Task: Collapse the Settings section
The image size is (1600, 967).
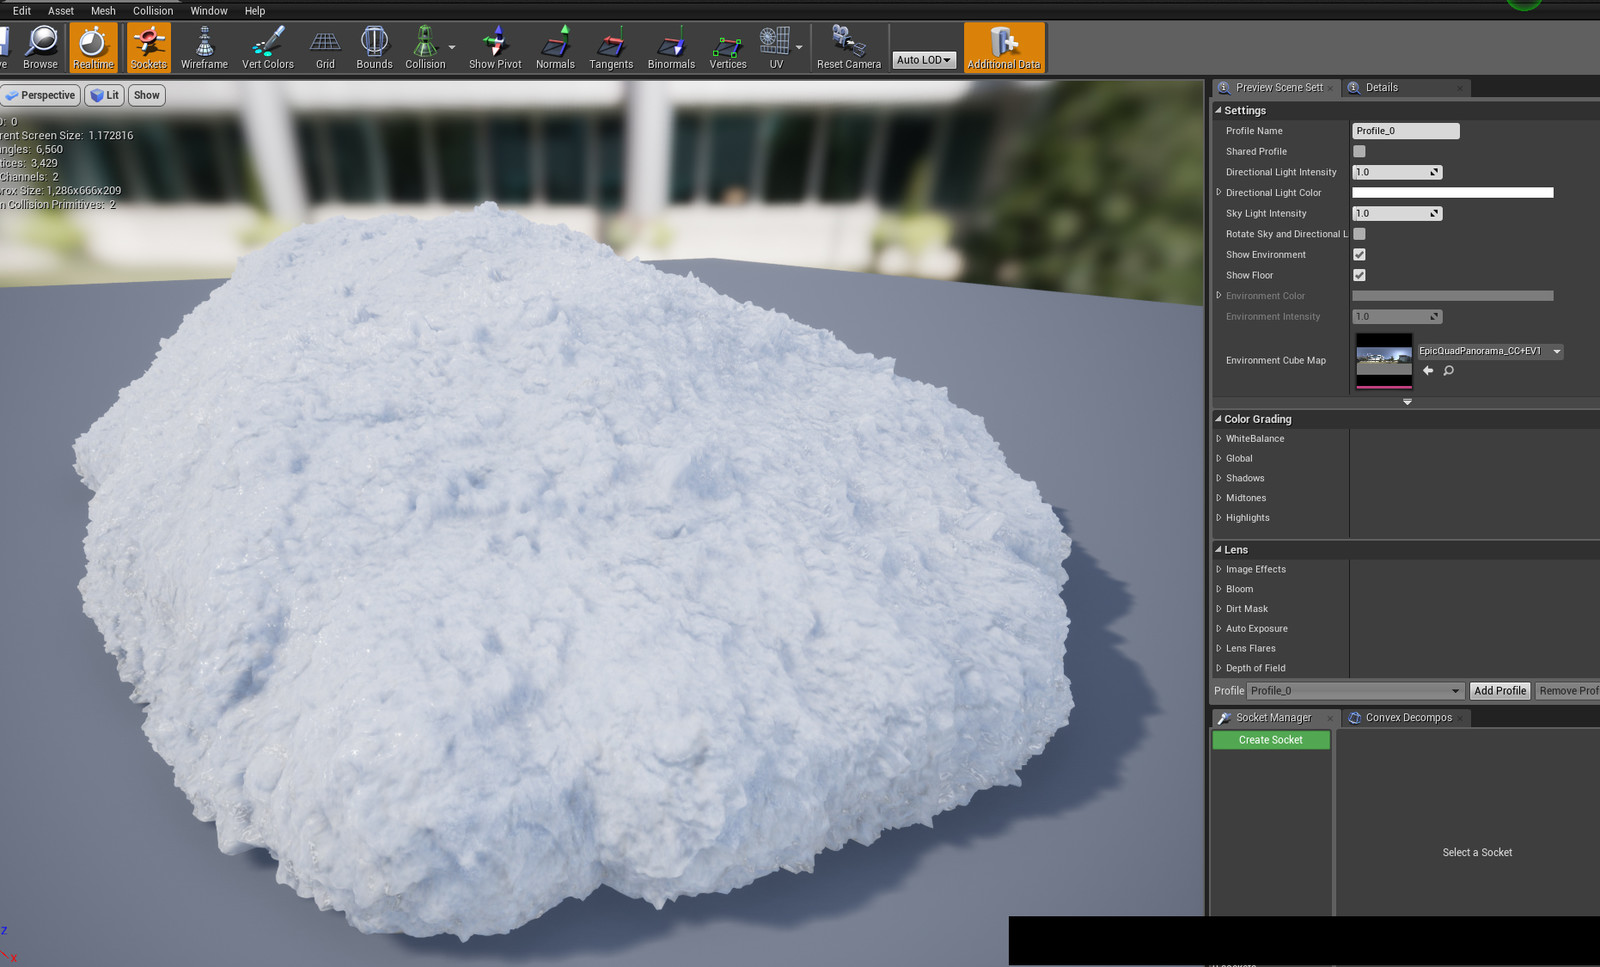Action: (1218, 110)
